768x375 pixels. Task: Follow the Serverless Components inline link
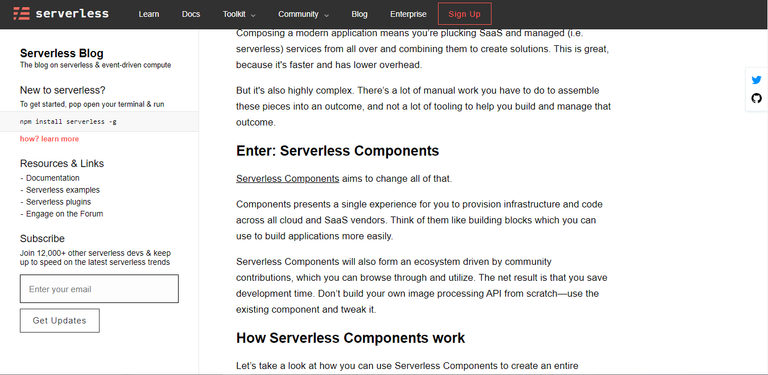click(x=288, y=179)
